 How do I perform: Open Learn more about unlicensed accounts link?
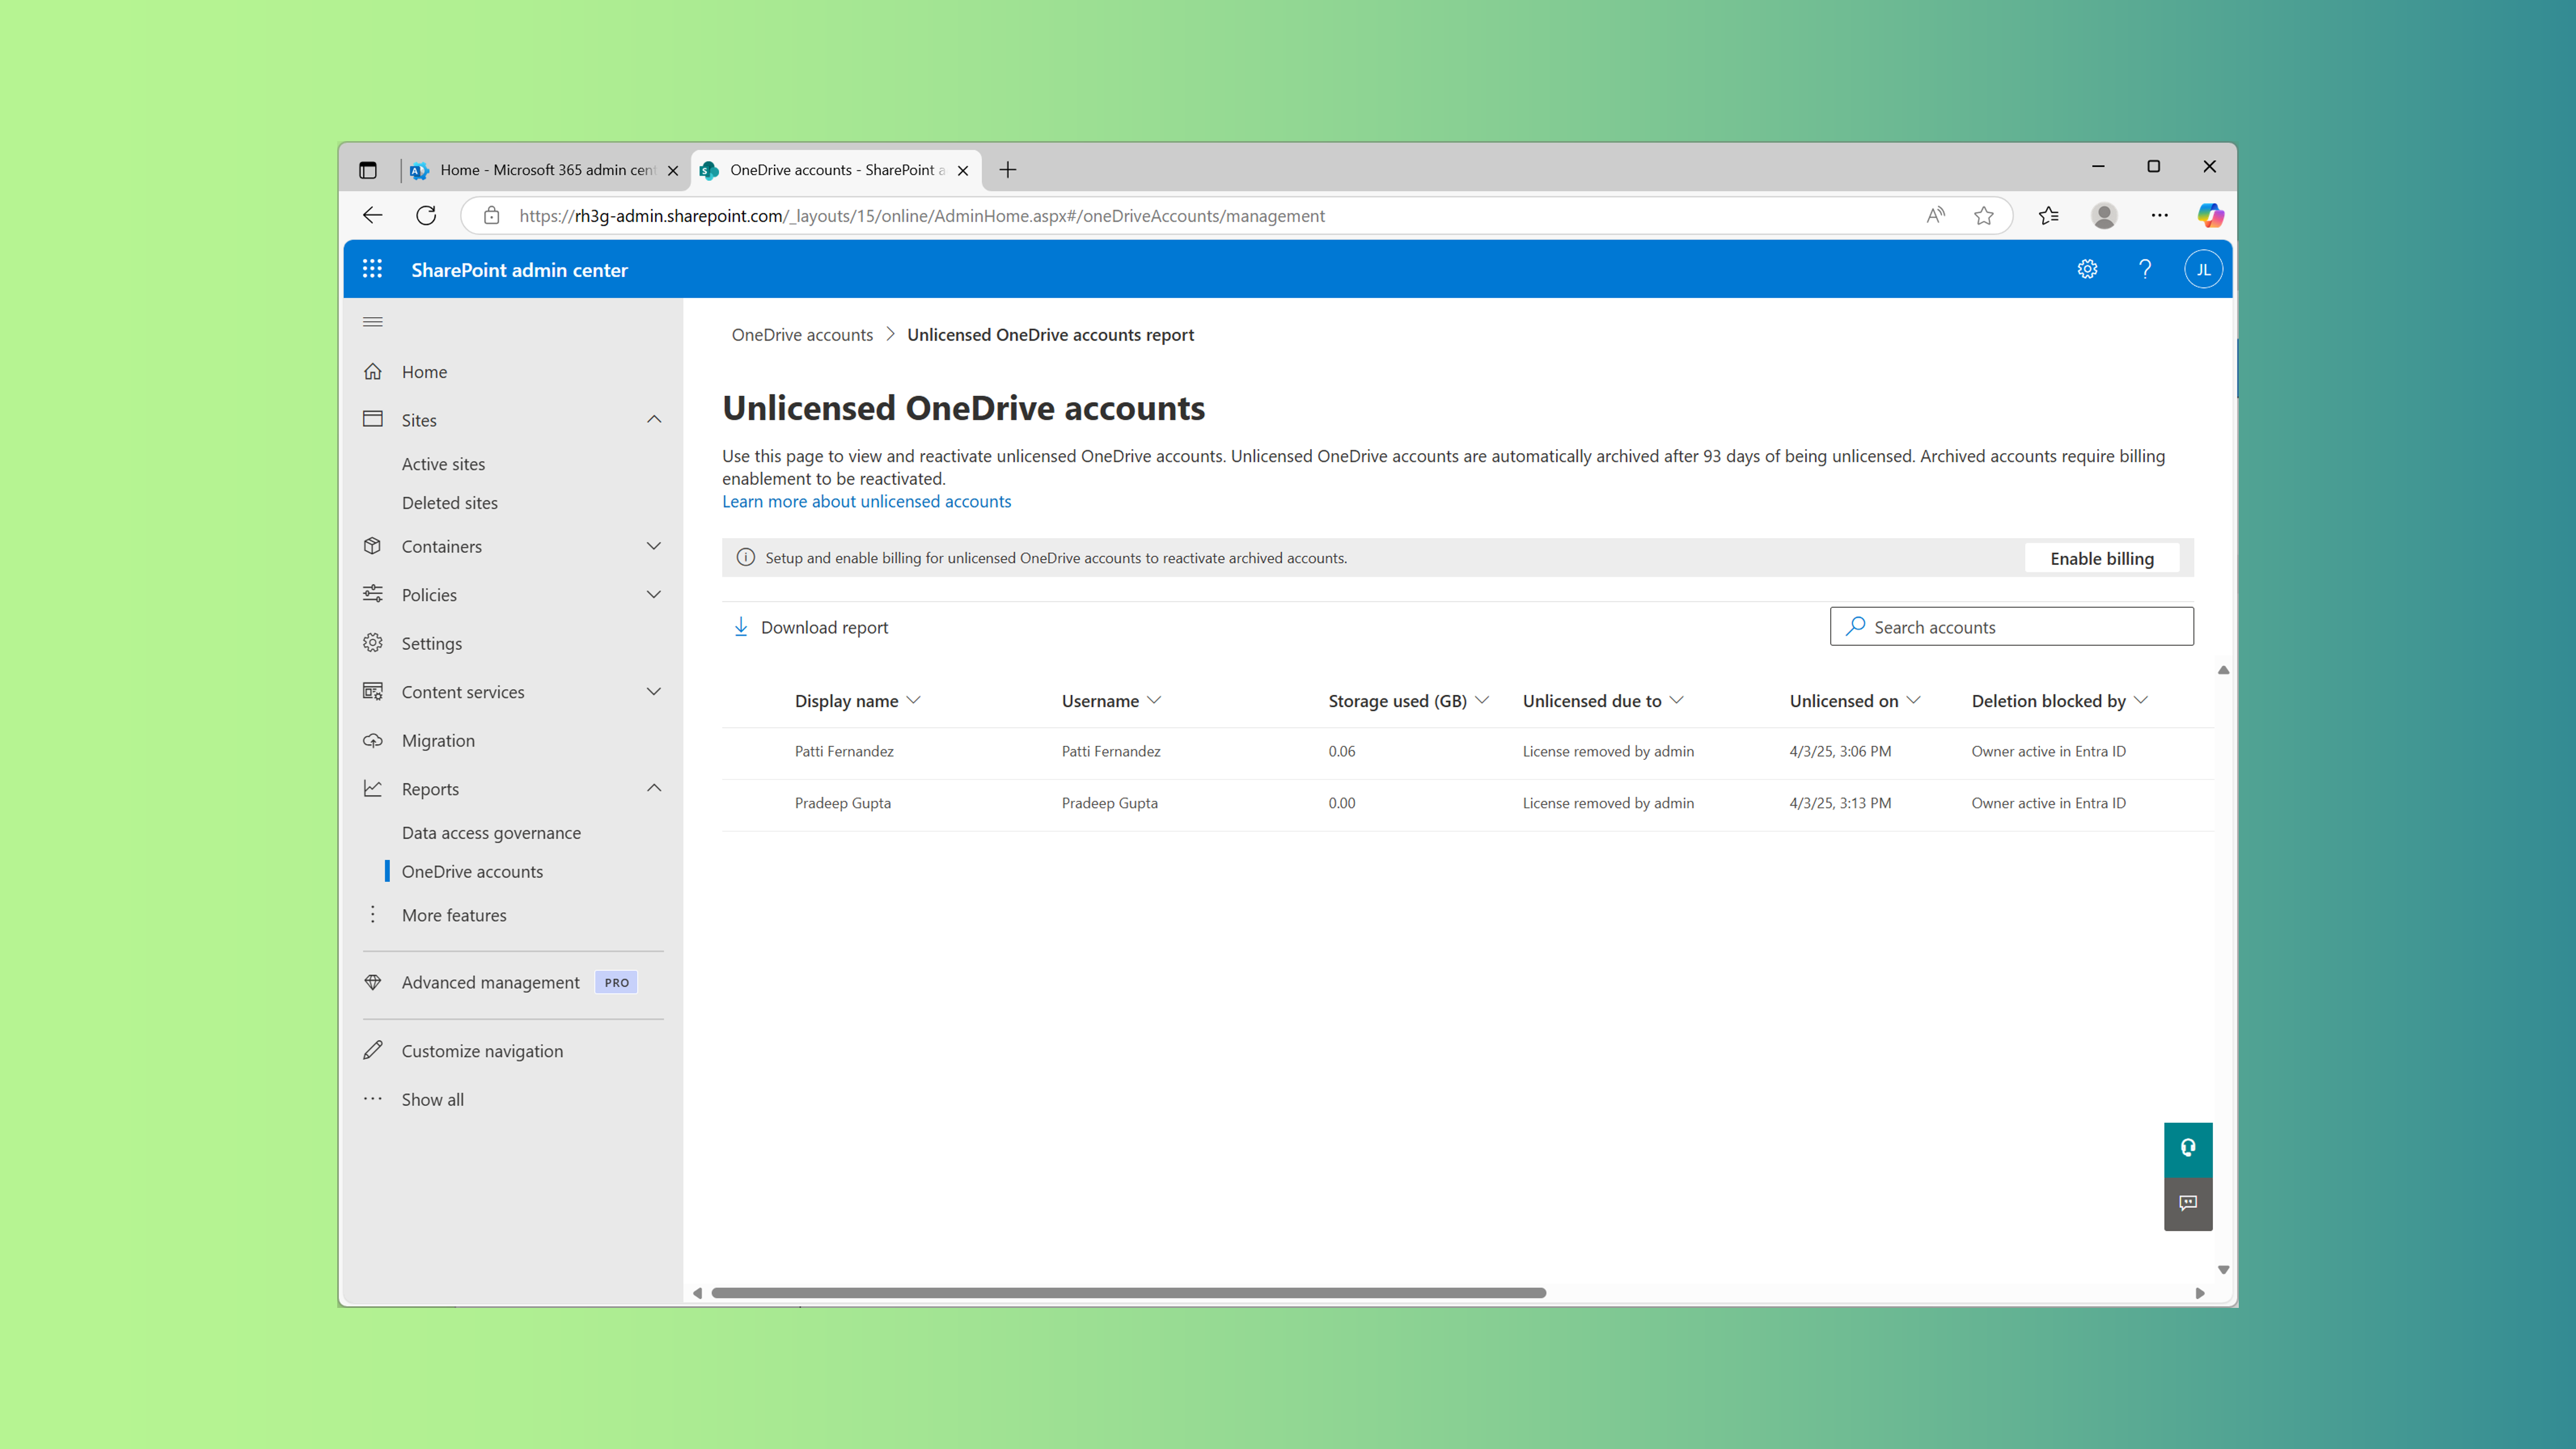866,501
